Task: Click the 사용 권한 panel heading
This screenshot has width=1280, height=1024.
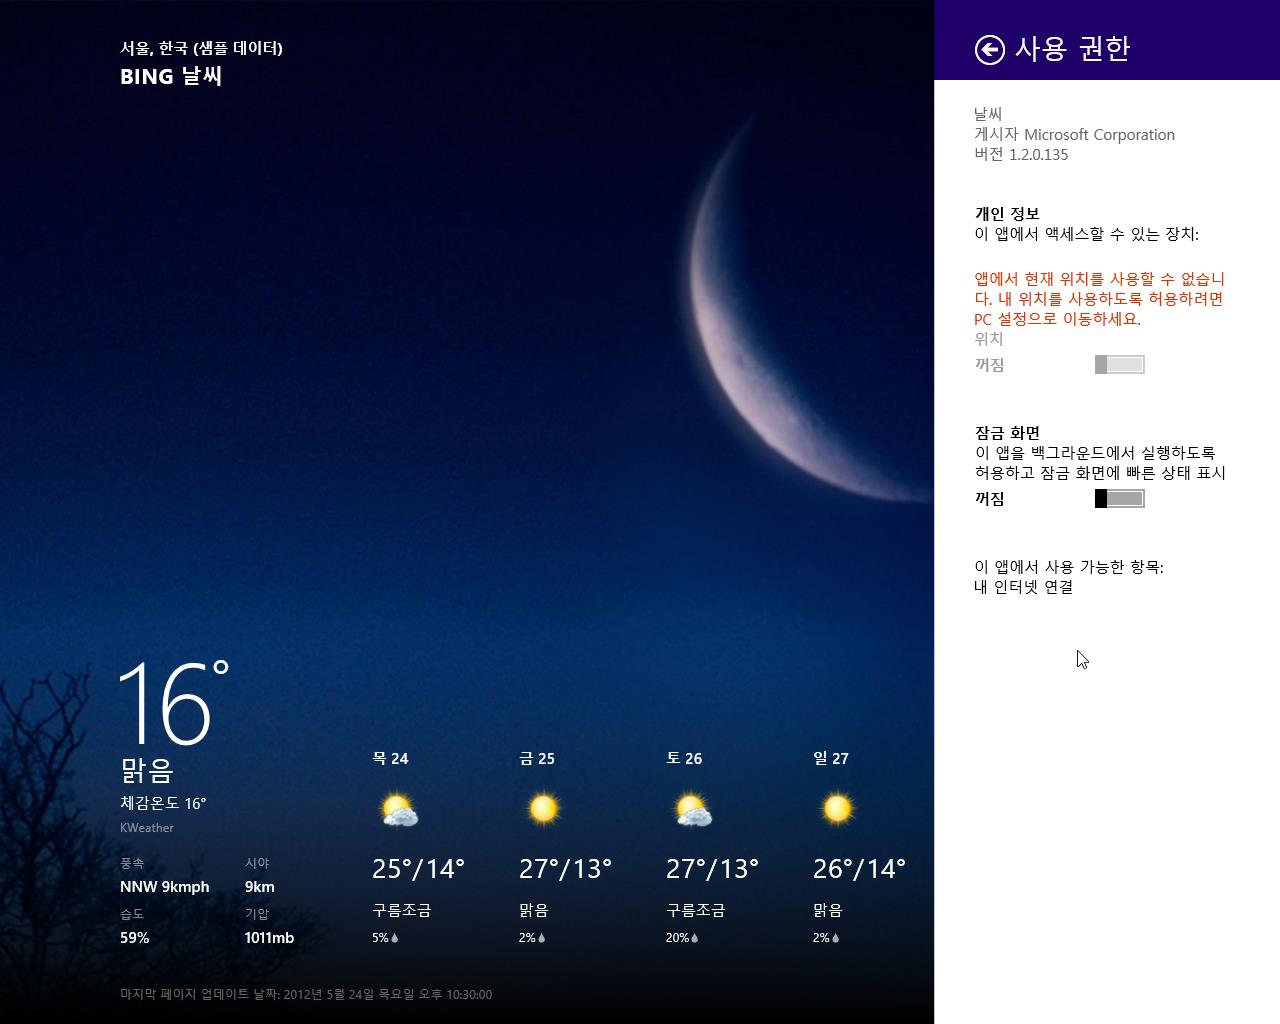Action: click(1072, 49)
